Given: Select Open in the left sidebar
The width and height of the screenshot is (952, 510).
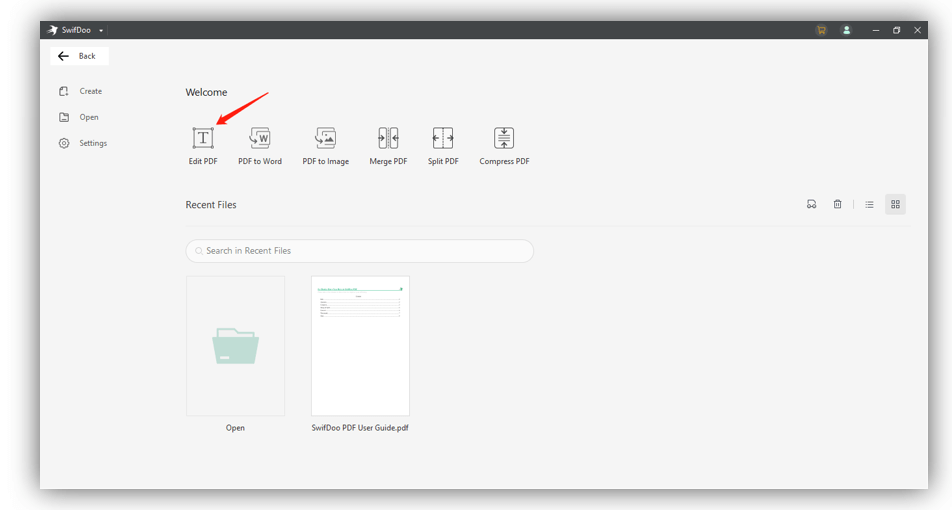Looking at the screenshot, I should [x=78, y=117].
